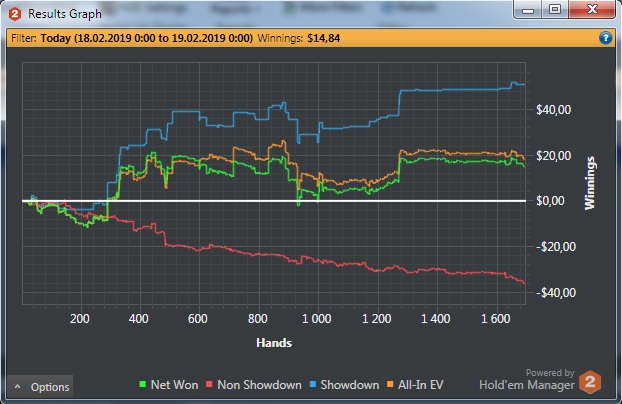622x404 pixels.
Task: Toggle the Net Won green legend swatch
Action: [x=143, y=384]
